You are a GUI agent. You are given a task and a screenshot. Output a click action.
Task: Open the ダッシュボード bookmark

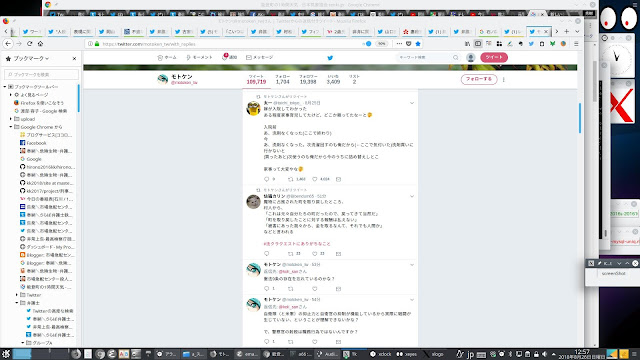coord(47,247)
